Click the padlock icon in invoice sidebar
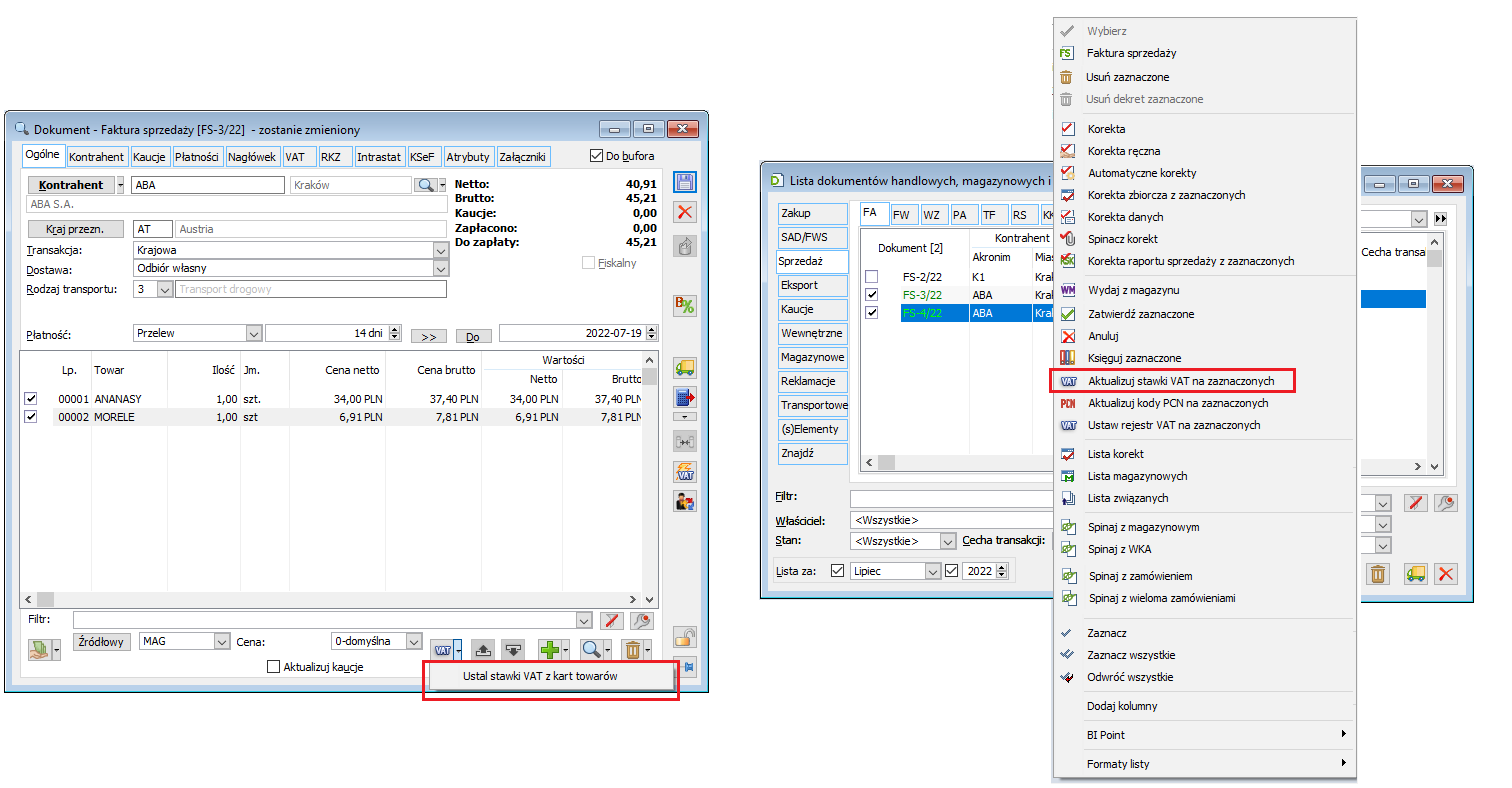The width and height of the screenshot is (1512, 788). pyautogui.click(x=685, y=636)
